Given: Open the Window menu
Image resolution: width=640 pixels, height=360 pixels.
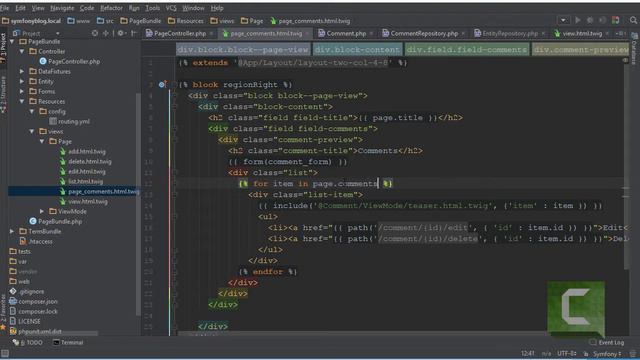Looking at the screenshot, I should 193,8.
